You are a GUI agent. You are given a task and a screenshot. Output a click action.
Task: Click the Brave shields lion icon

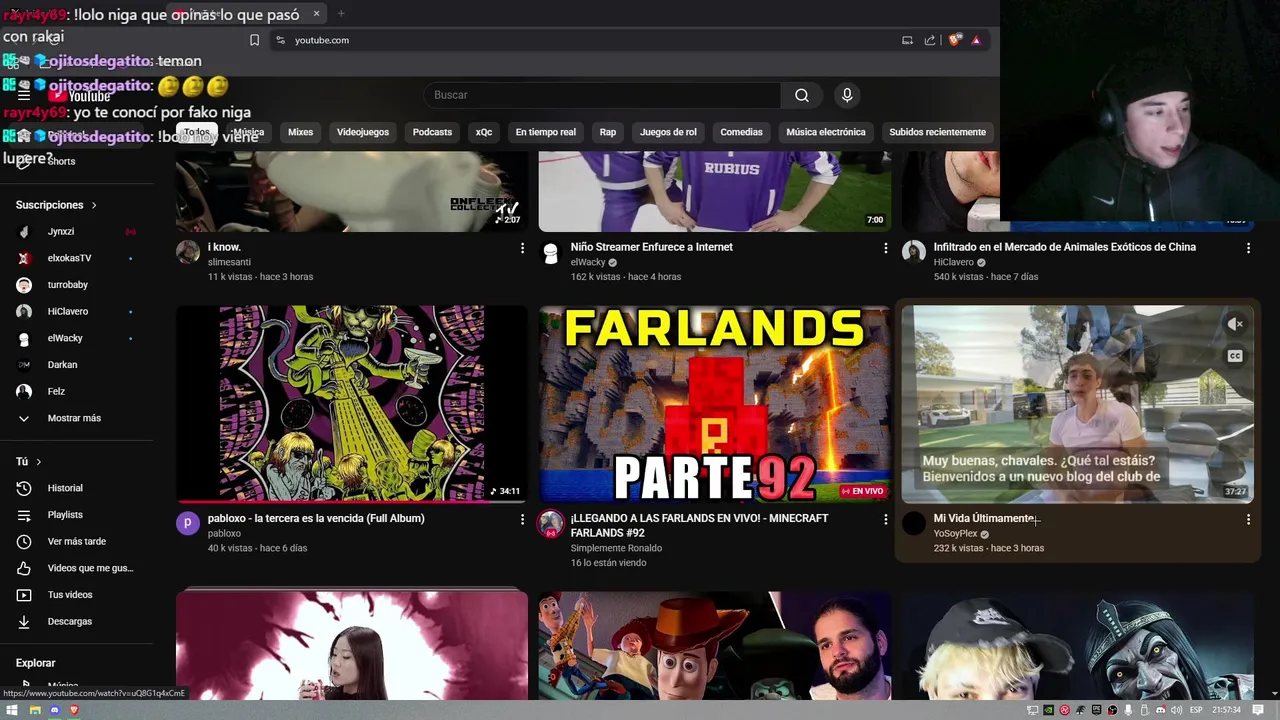[955, 40]
